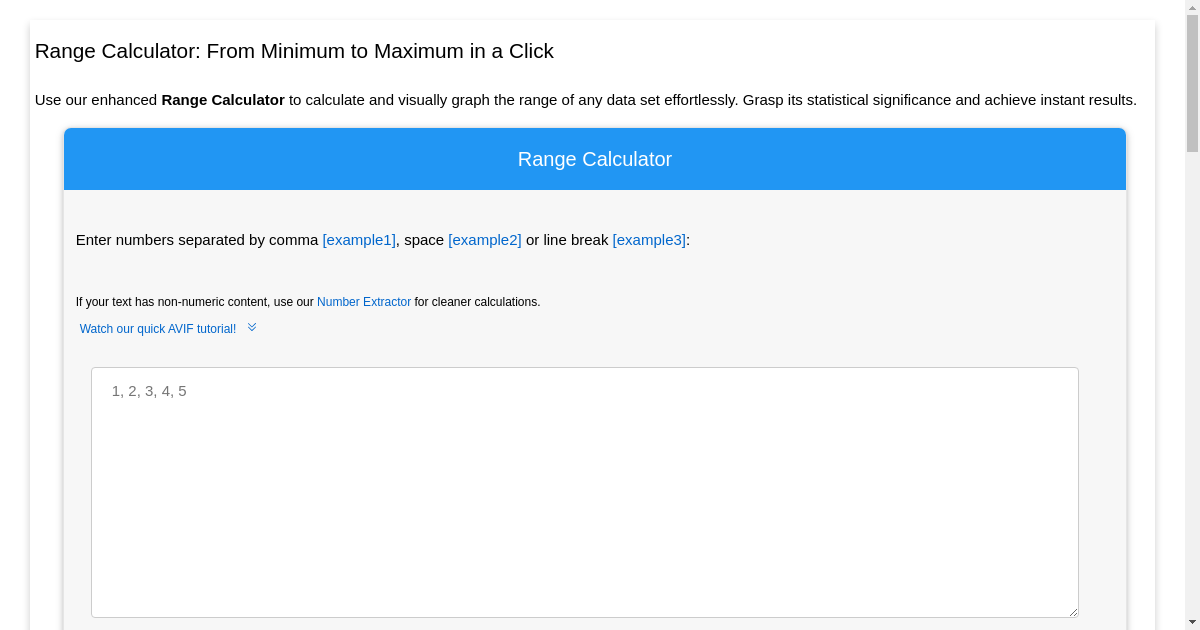Click inside the numbers input textarea

coord(585,490)
